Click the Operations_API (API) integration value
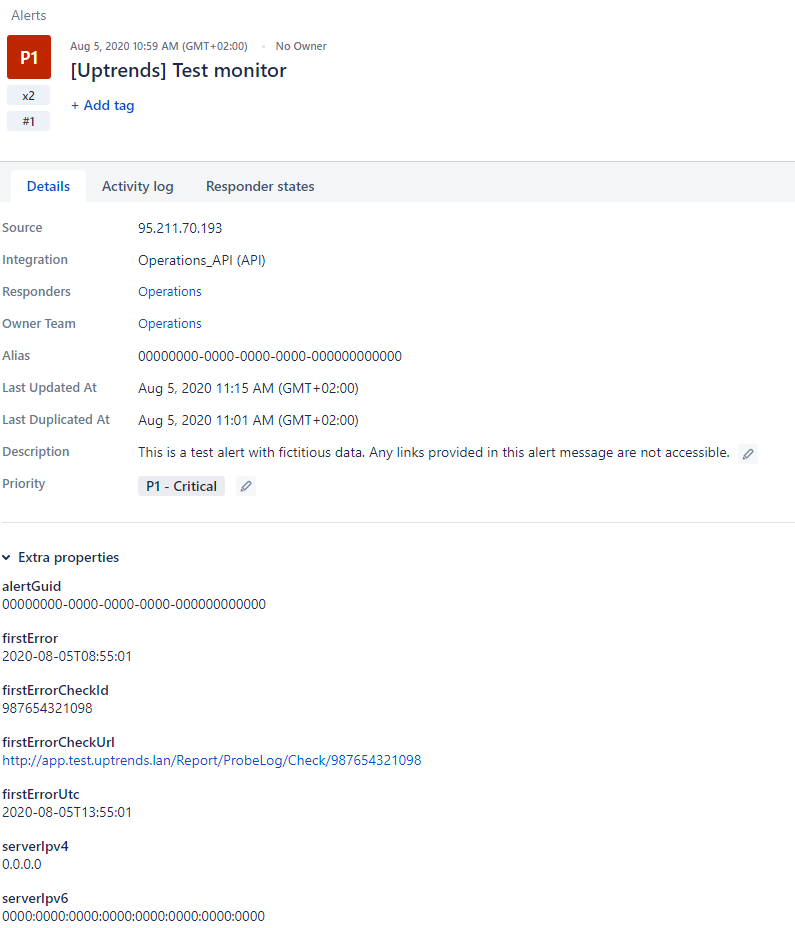This screenshot has width=795, height=928. click(x=202, y=260)
